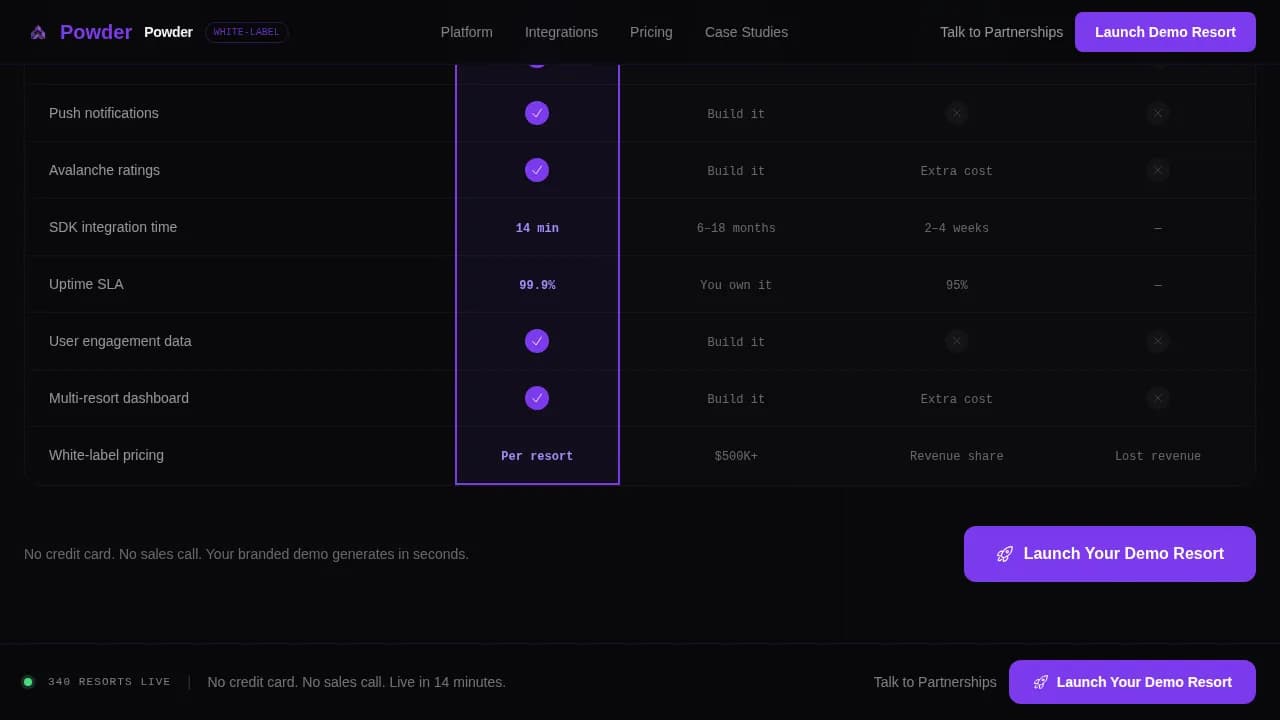The width and height of the screenshot is (1280, 720).
Task: Toggle the X mark in the last Avalanche ratings column
Action: coord(1157,170)
